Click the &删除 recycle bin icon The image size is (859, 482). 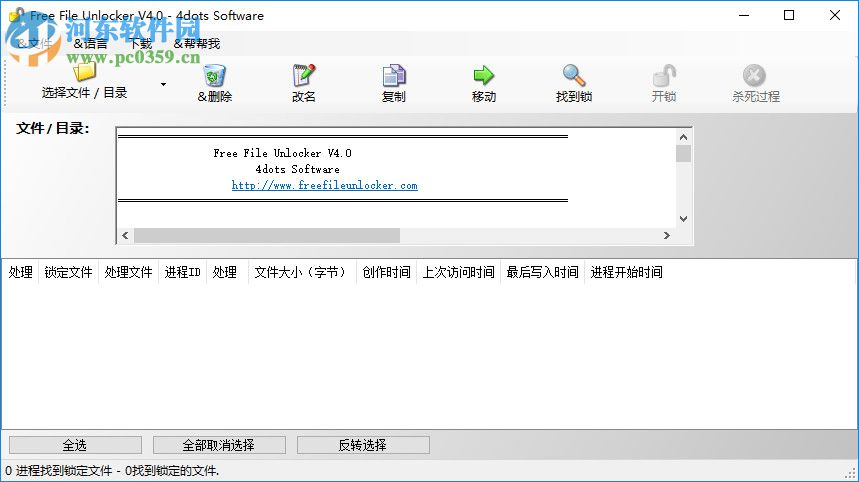tap(214, 75)
